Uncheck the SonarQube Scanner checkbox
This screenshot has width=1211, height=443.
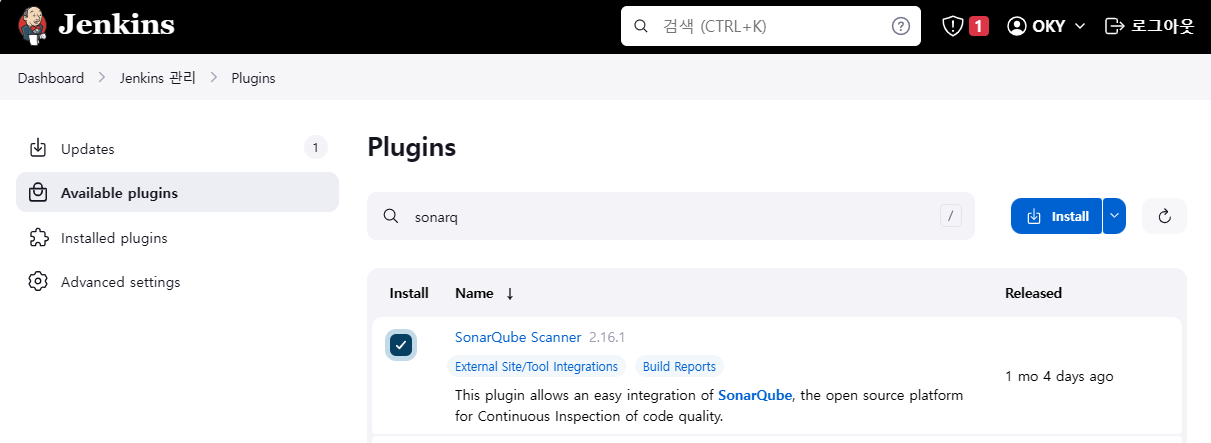(x=401, y=346)
